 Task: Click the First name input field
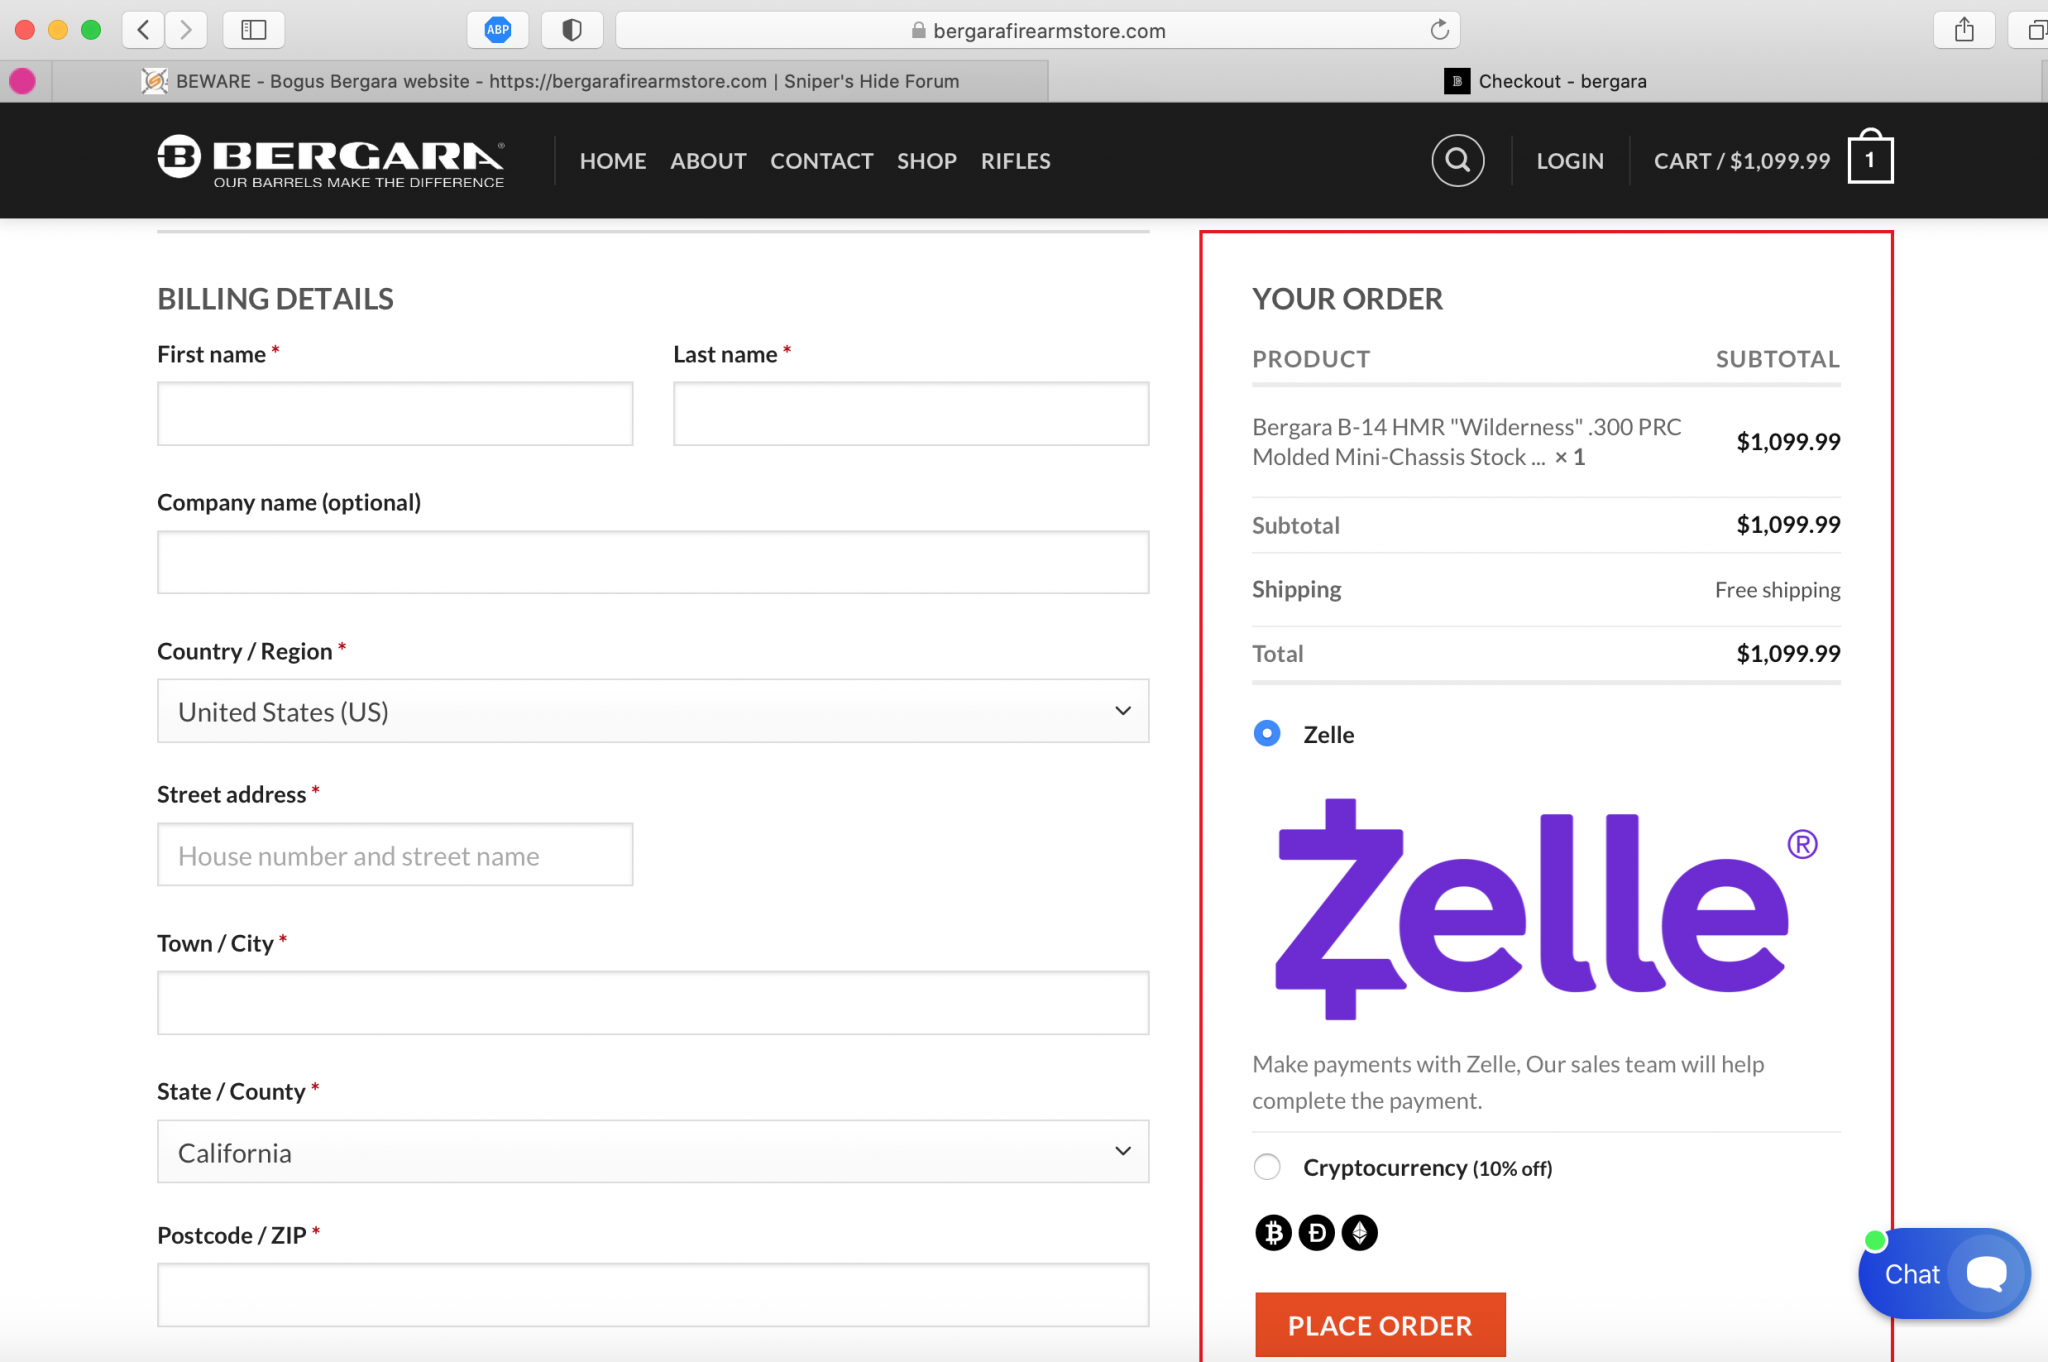click(x=395, y=414)
